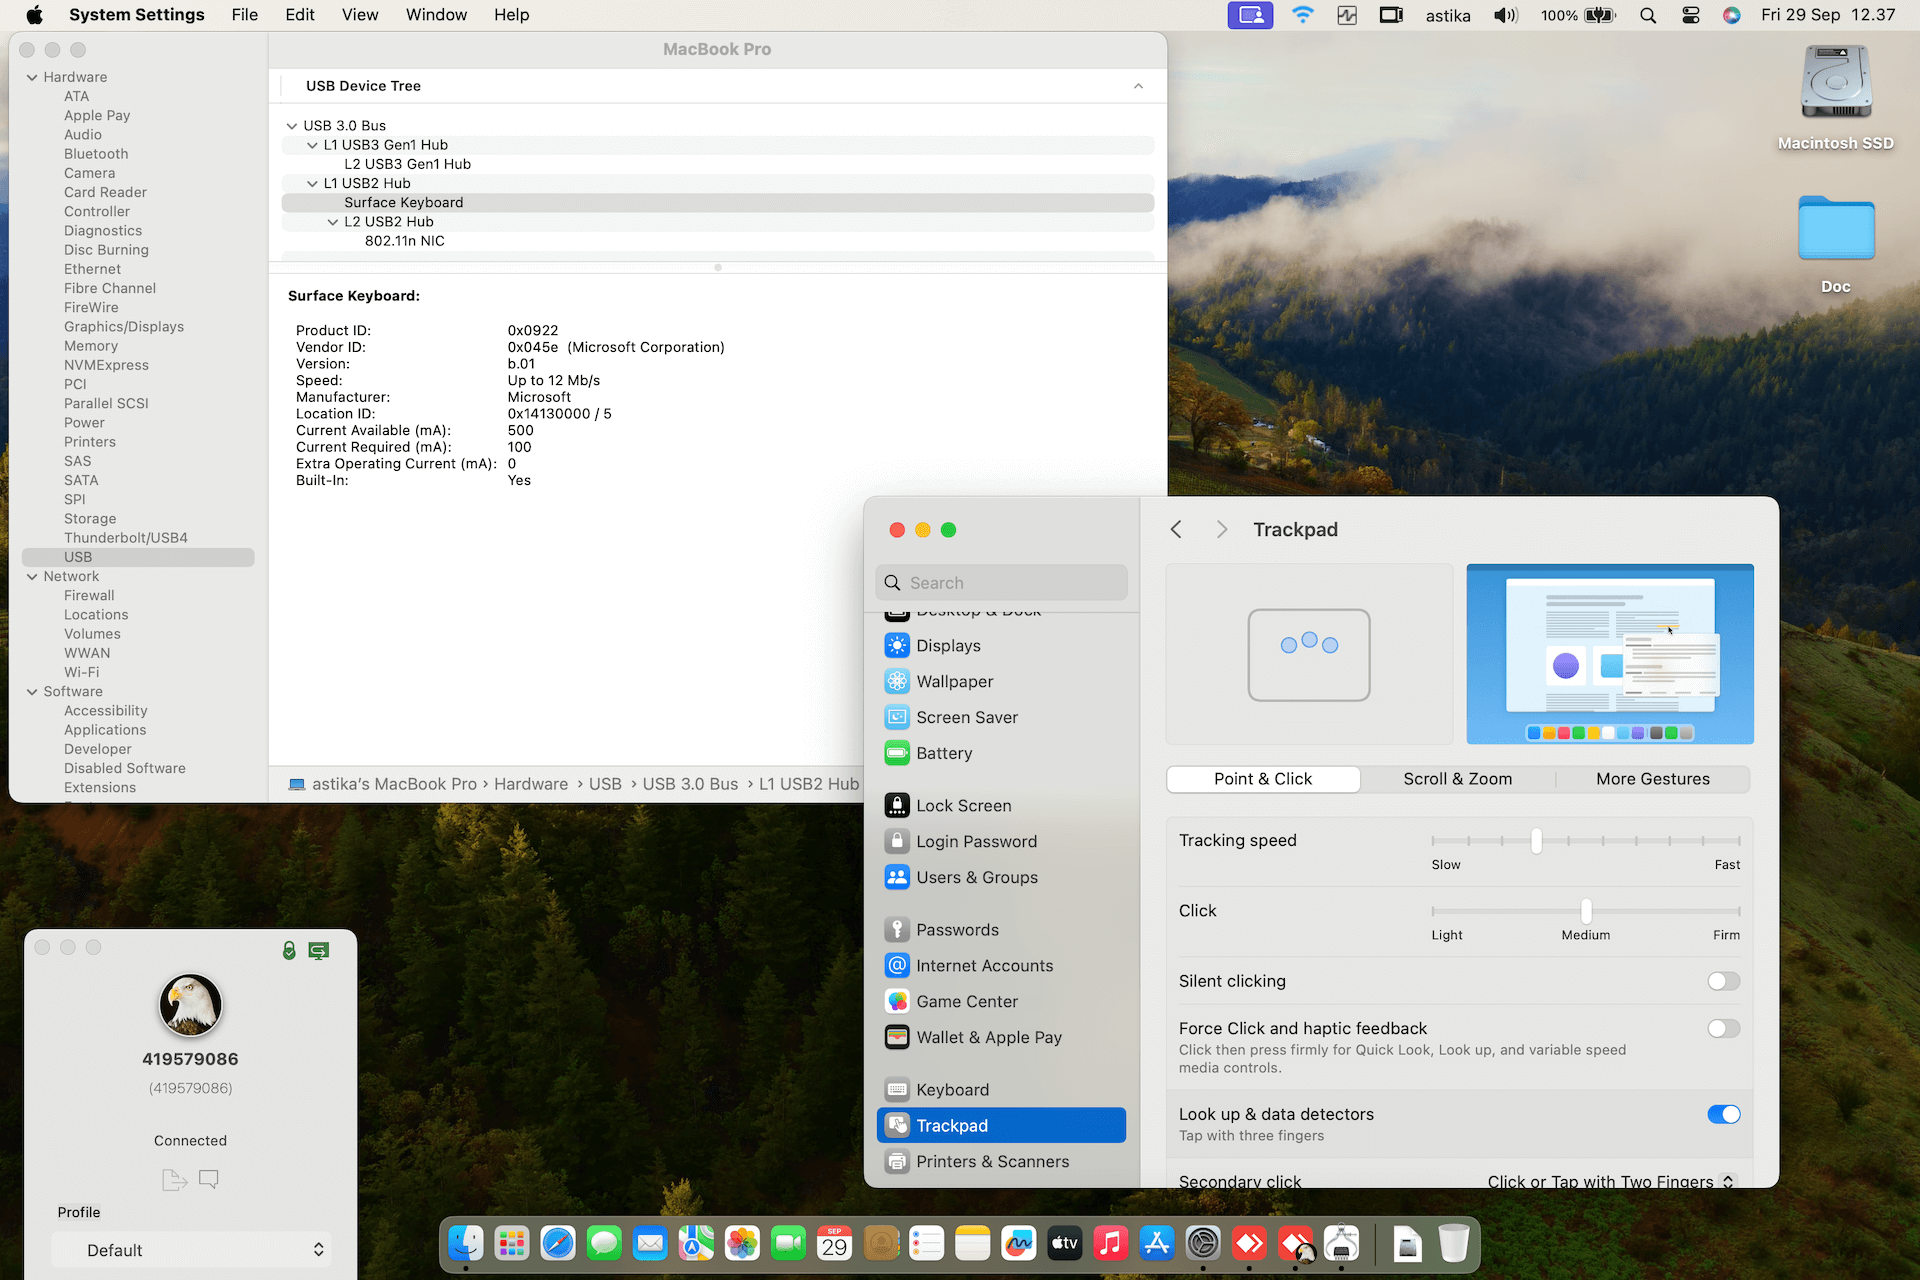This screenshot has width=1920, height=1280.
Task: Open the Macintosh SSD drive on the desktop
Action: [1836, 98]
